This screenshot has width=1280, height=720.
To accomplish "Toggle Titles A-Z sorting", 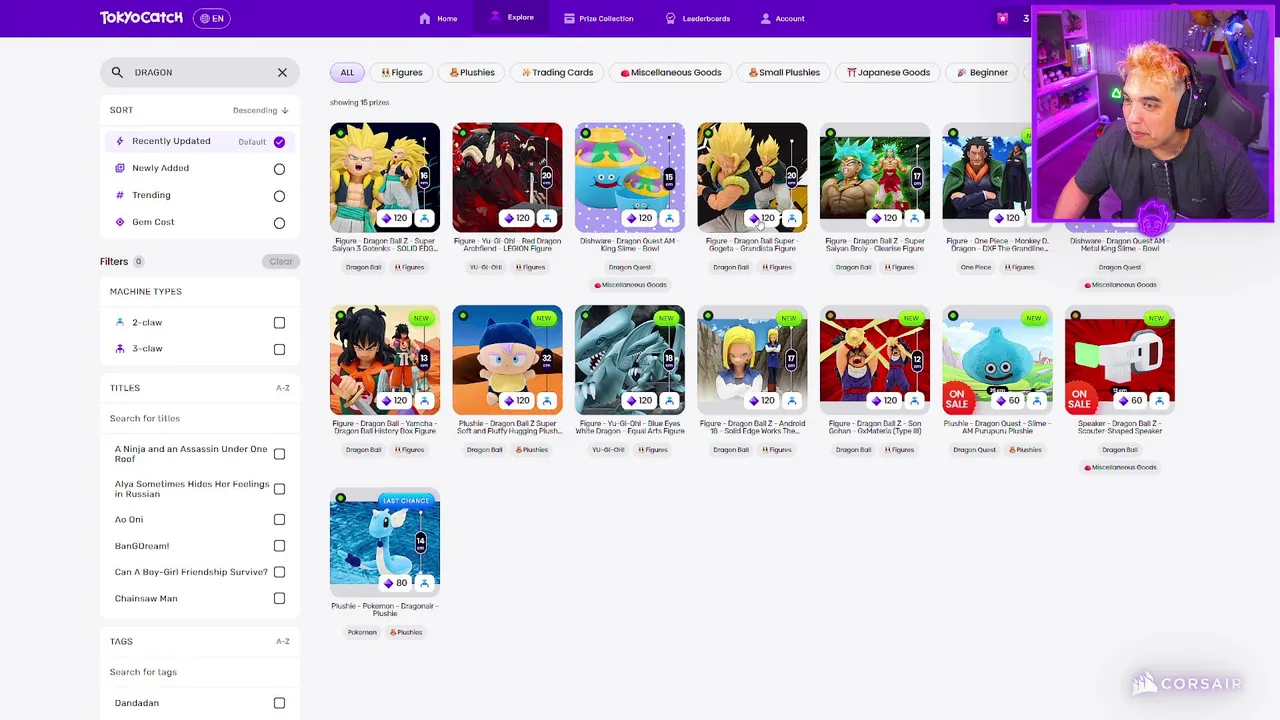I will [282, 388].
